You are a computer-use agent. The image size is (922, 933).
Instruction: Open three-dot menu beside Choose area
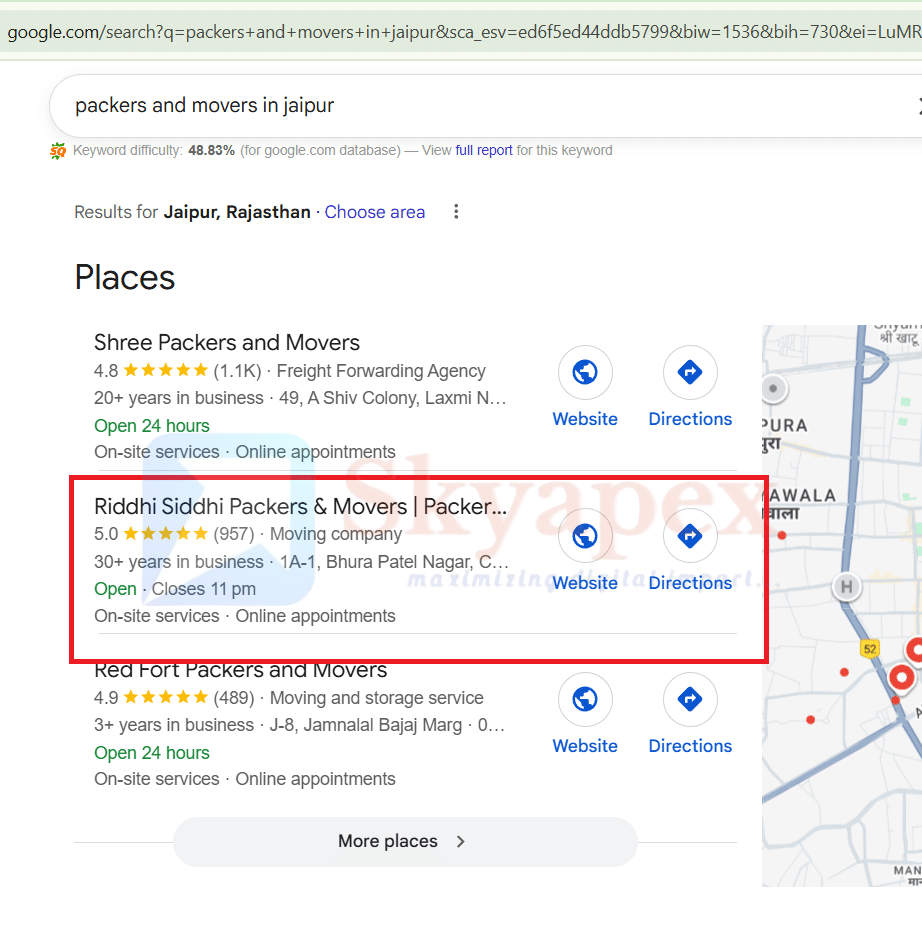[456, 212]
